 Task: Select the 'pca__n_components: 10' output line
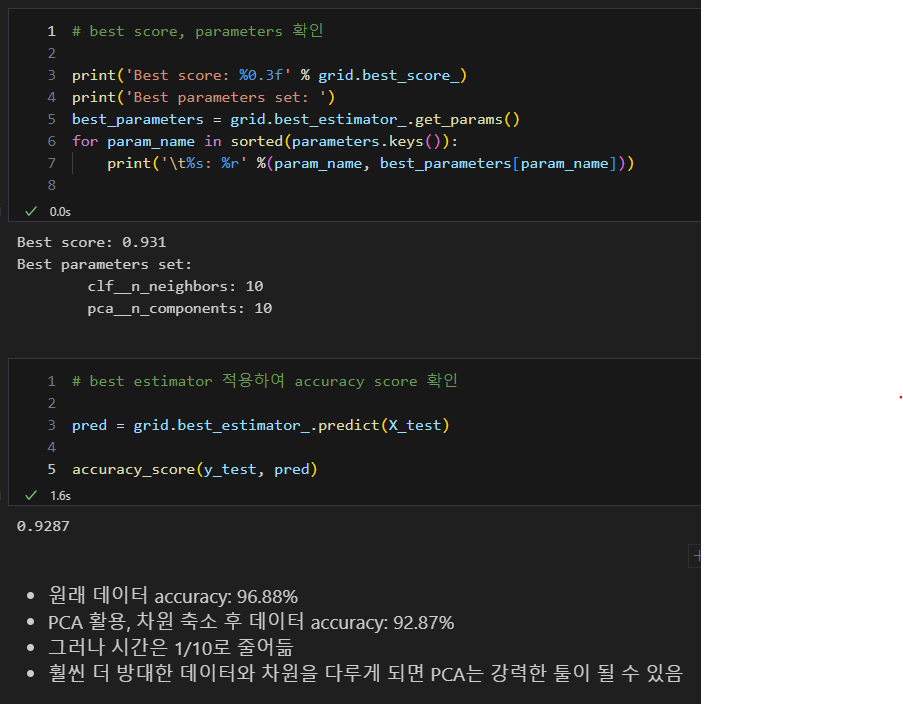point(180,309)
